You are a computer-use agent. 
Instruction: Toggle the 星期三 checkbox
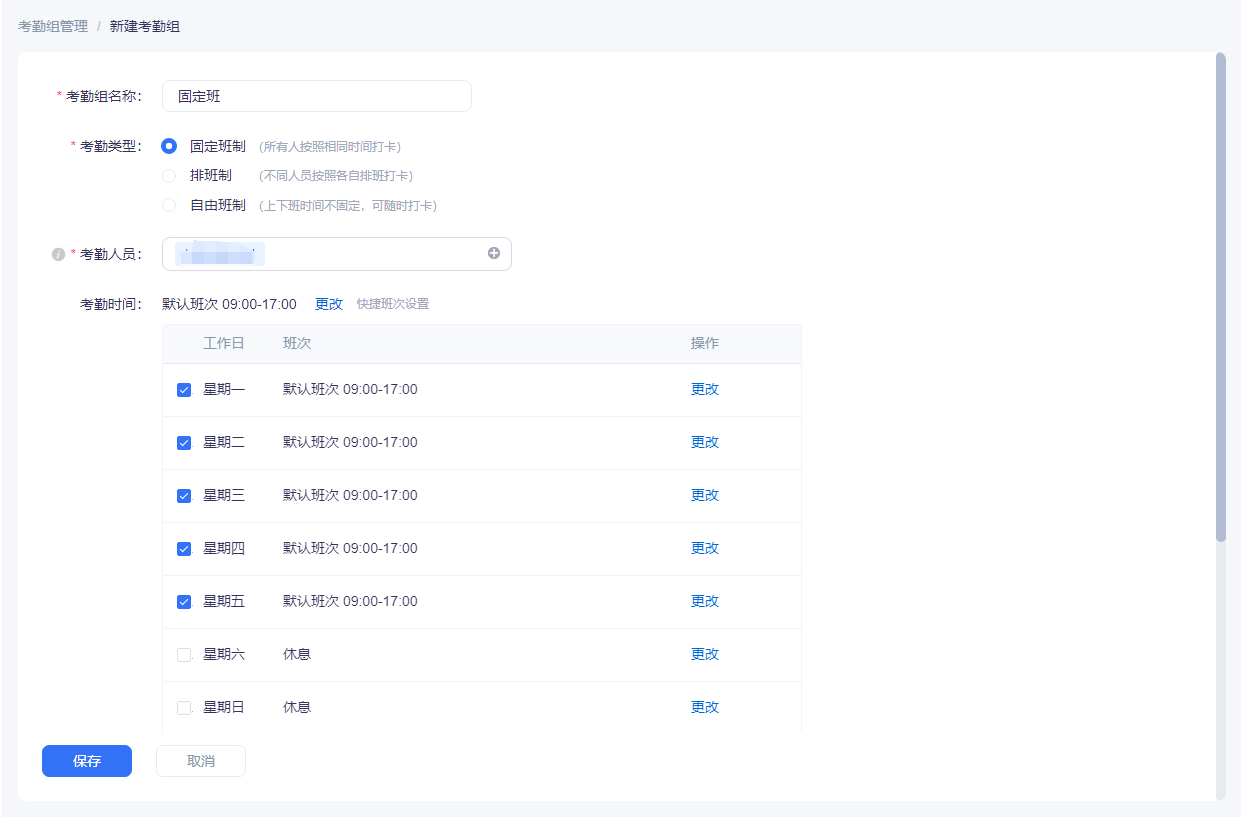pyautogui.click(x=184, y=496)
